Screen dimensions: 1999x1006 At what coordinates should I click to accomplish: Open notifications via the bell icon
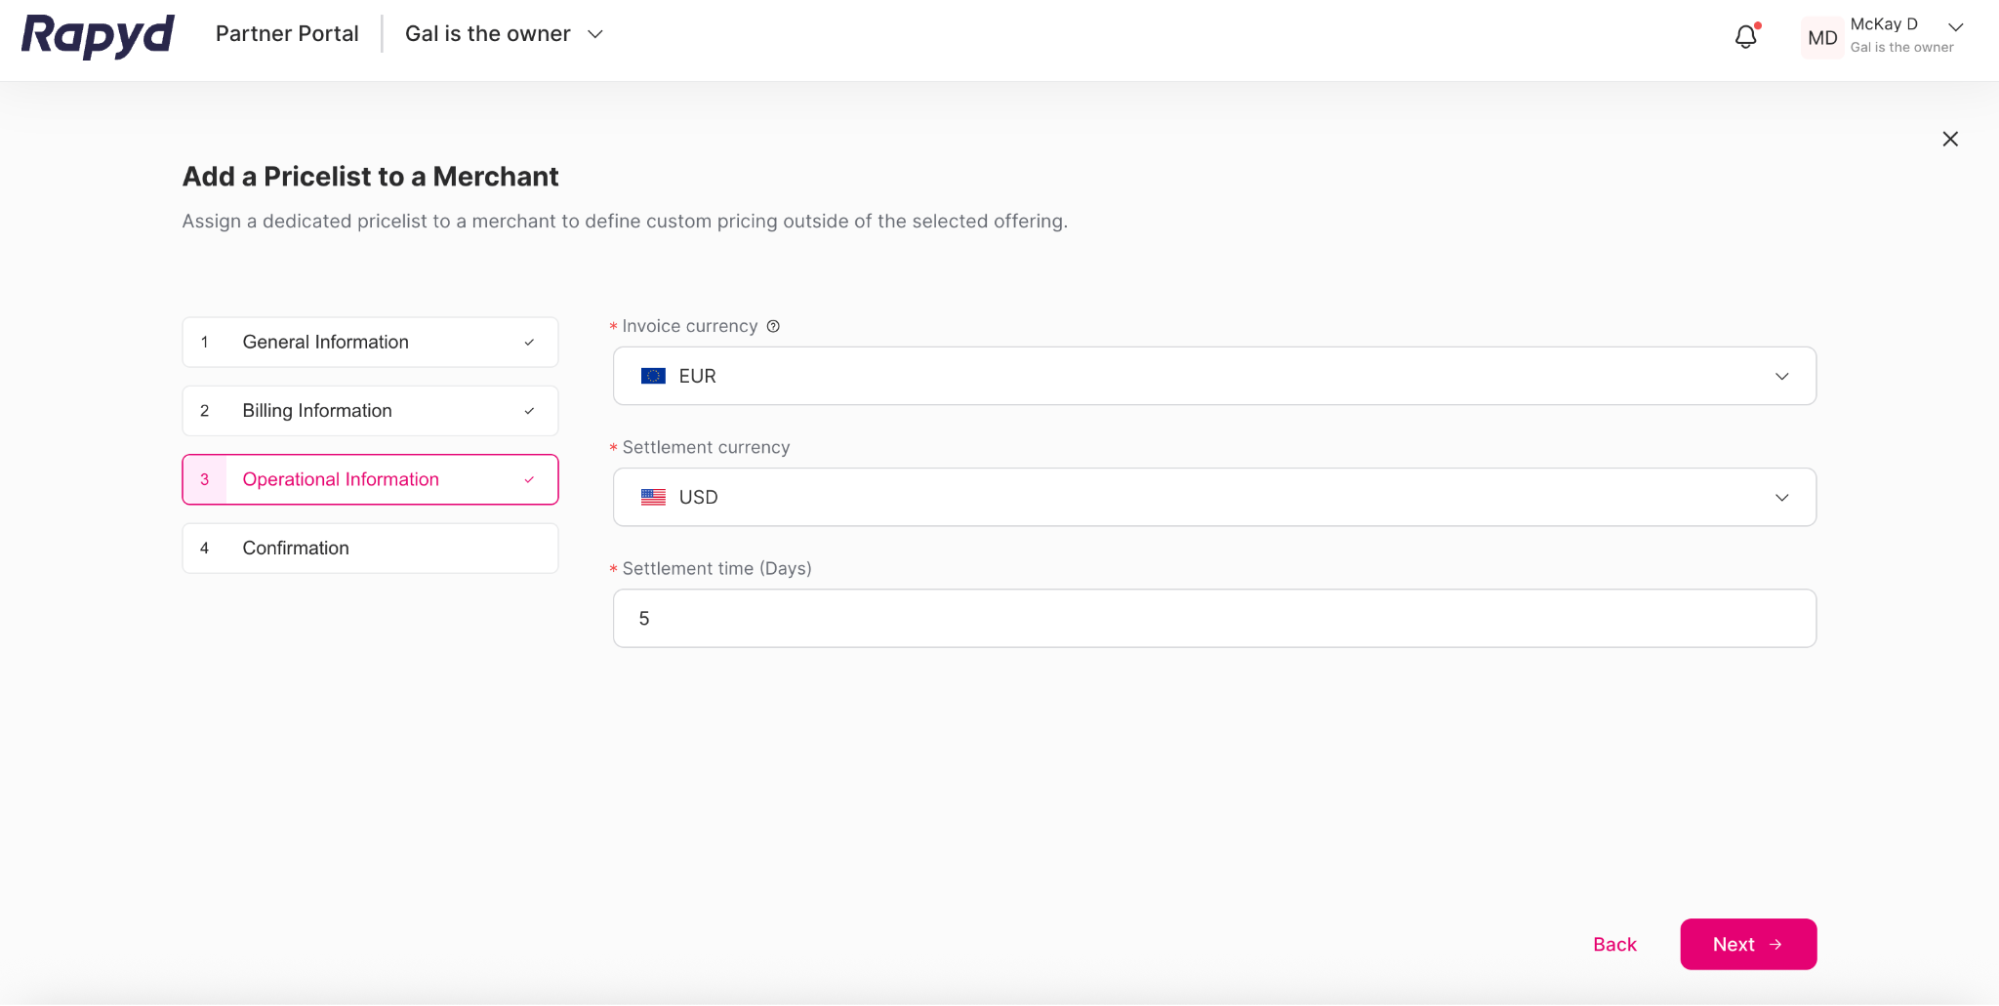tap(1745, 36)
